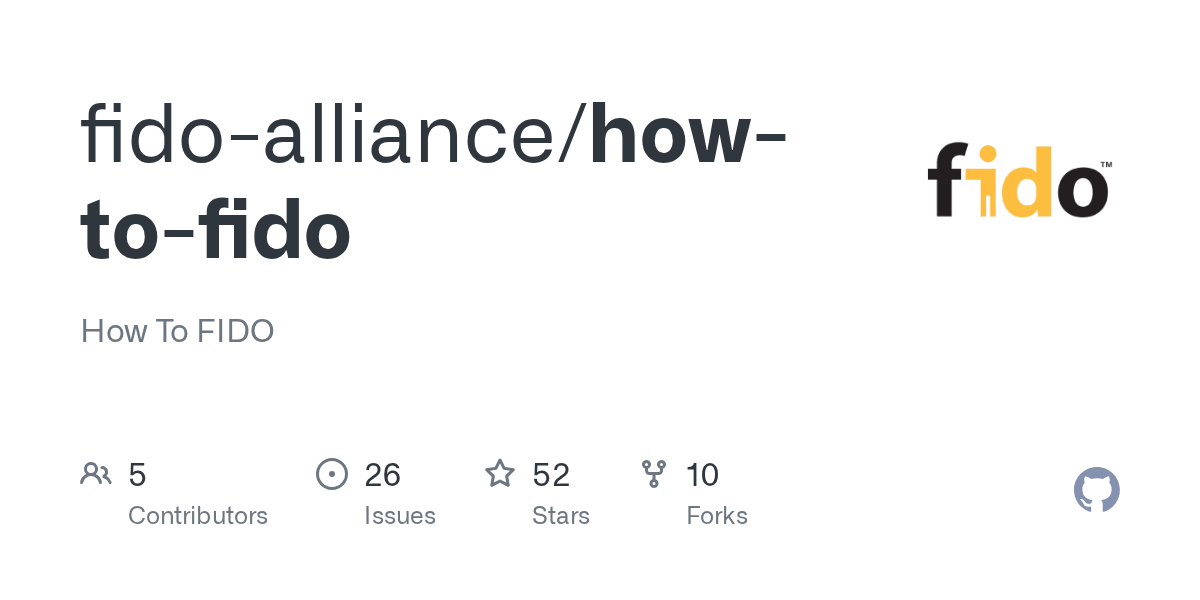Open the GitHub octocat logo
The width and height of the screenshot is (1200, 600).
1097,490
